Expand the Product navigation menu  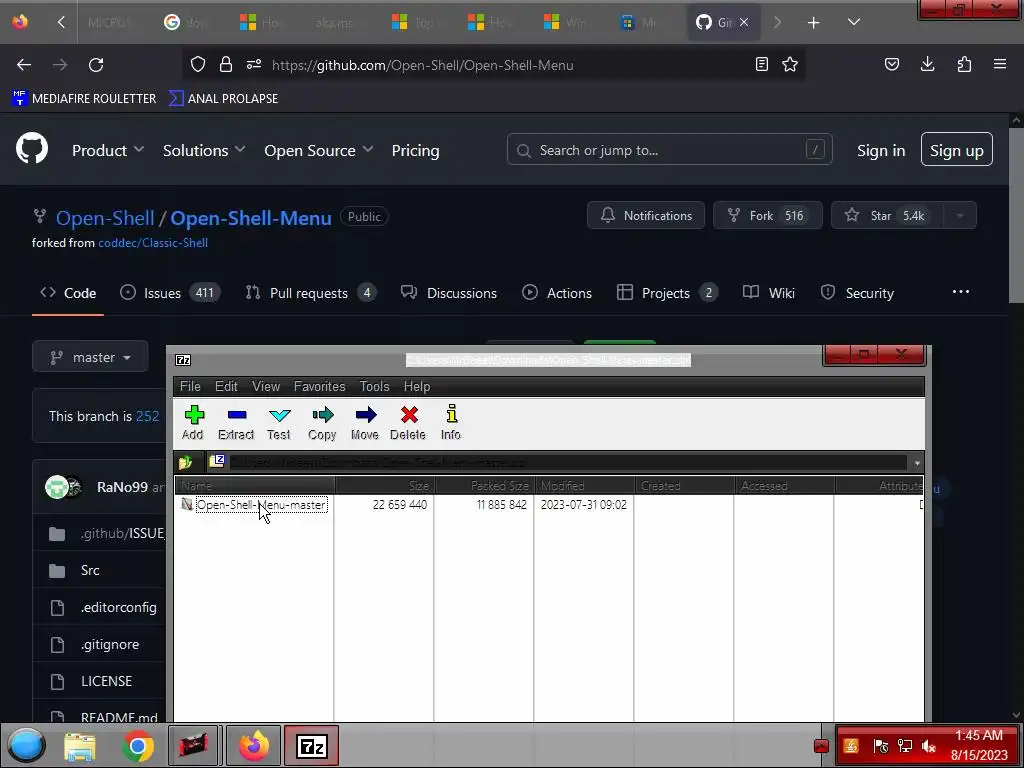[108, 151]
